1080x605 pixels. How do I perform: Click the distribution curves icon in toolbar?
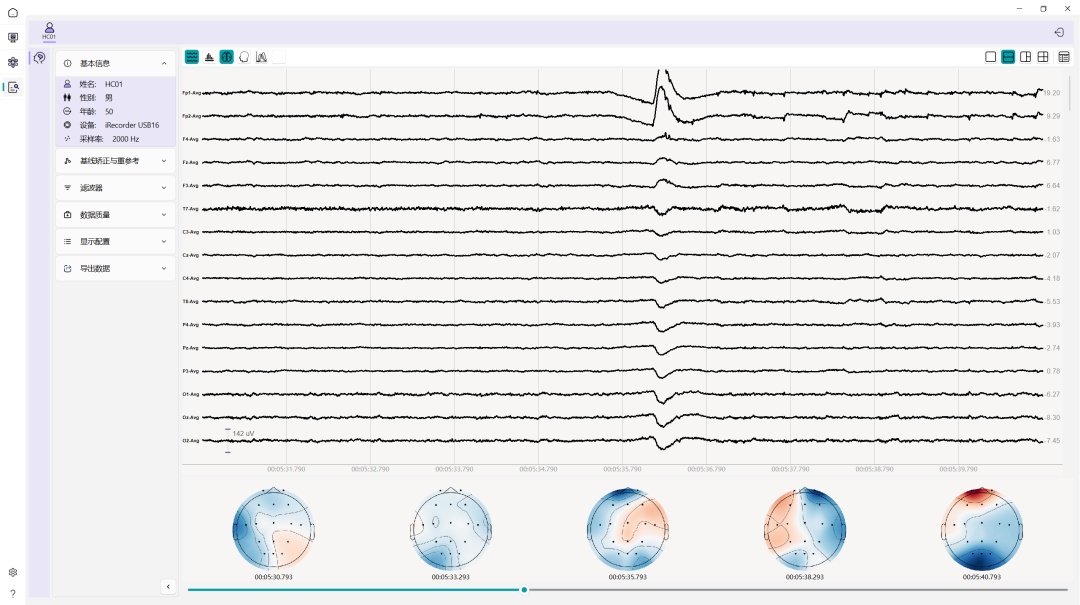coord(261,57)
